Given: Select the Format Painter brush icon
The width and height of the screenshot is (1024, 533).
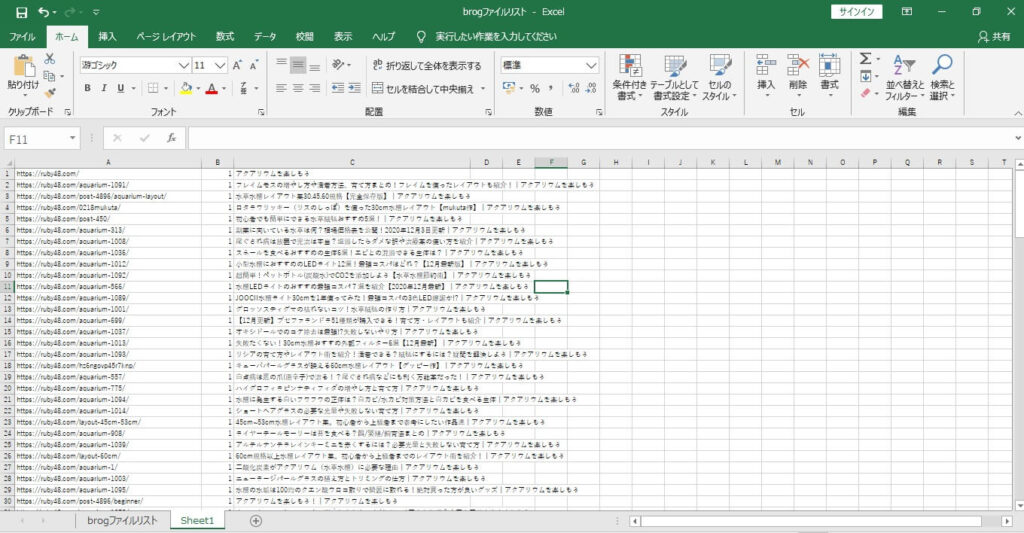Looking at the screenshot, I should click(x=49, y=93).
